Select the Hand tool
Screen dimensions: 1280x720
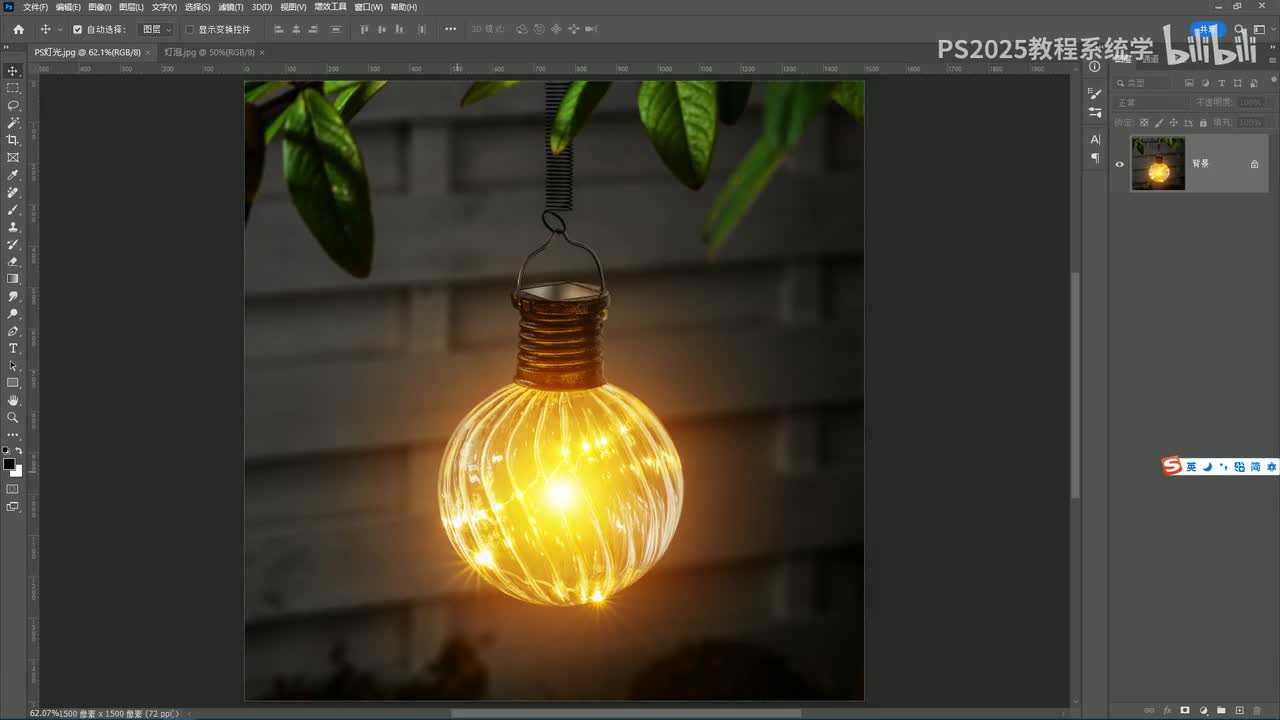pyautogui.click(x=13, y=400)
